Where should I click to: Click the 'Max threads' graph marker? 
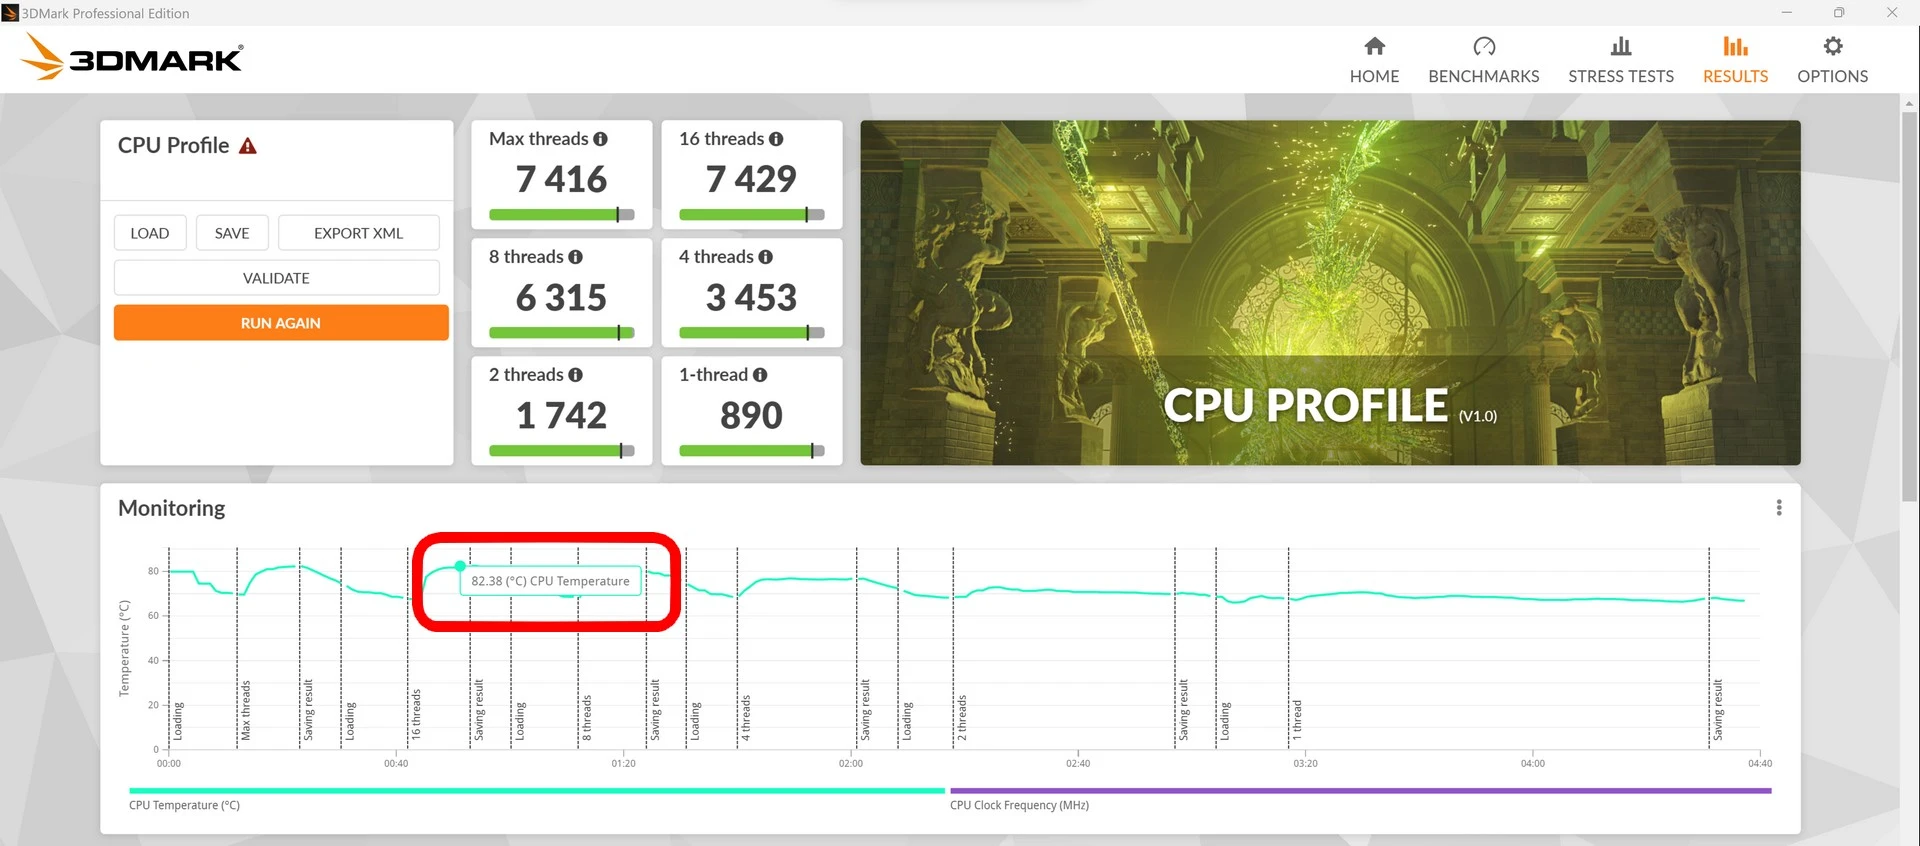(x=245, y=710)
